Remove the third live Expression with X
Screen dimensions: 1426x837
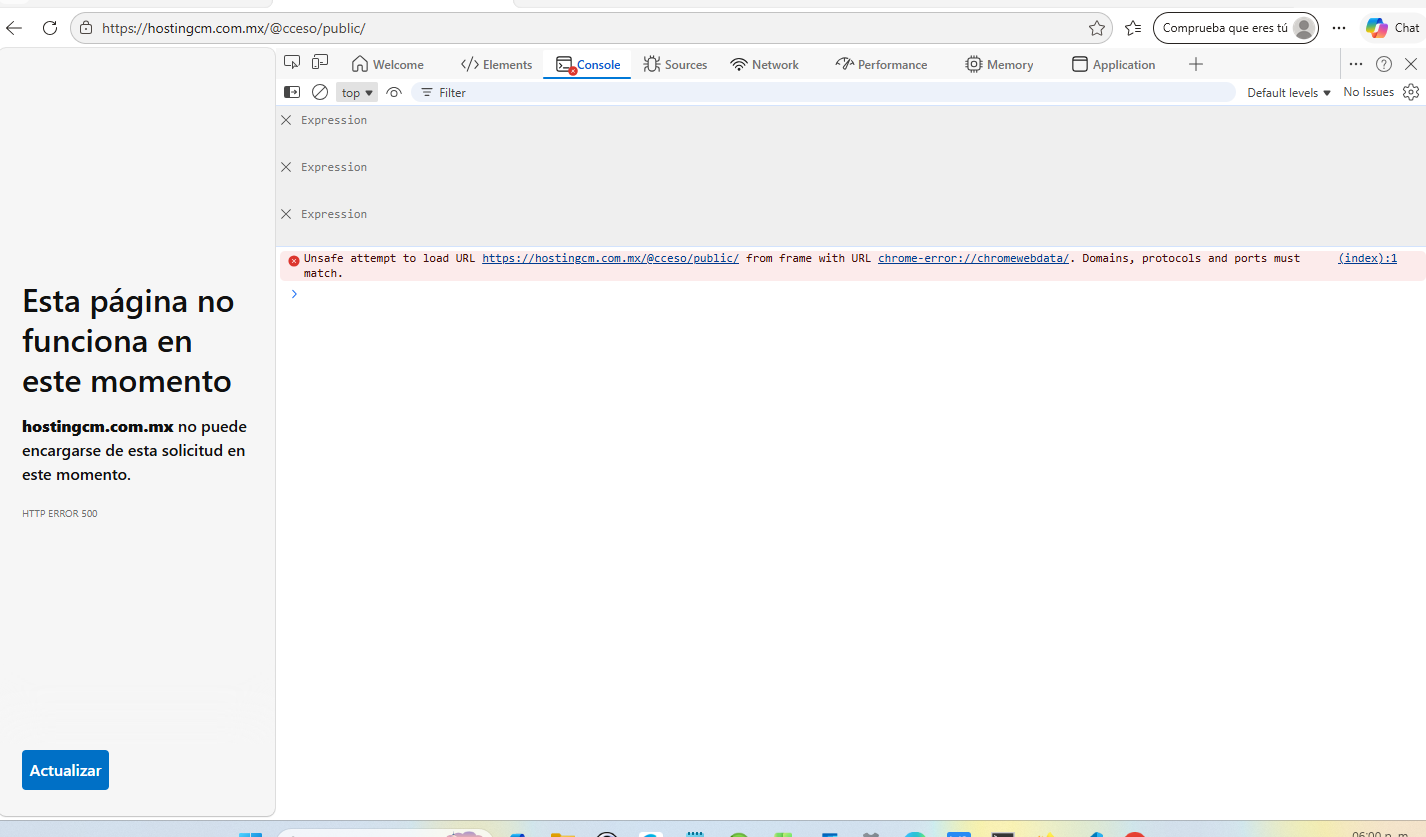(x=286, y=214)
